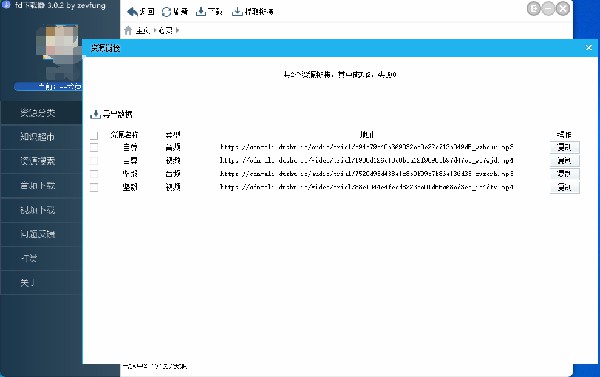Click the summary text line at dialog top
Viewport: 600px width, 377px height.
click(x=339, y=75)
